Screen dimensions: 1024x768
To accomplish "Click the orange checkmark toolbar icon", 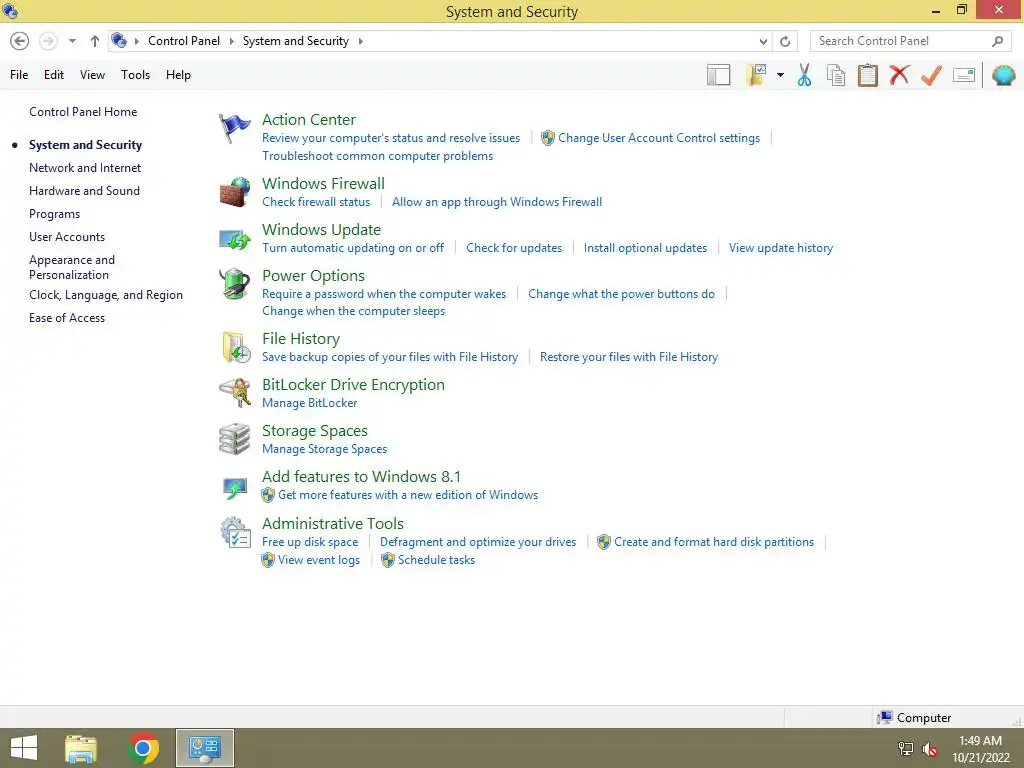I will (x=931, y=75).
